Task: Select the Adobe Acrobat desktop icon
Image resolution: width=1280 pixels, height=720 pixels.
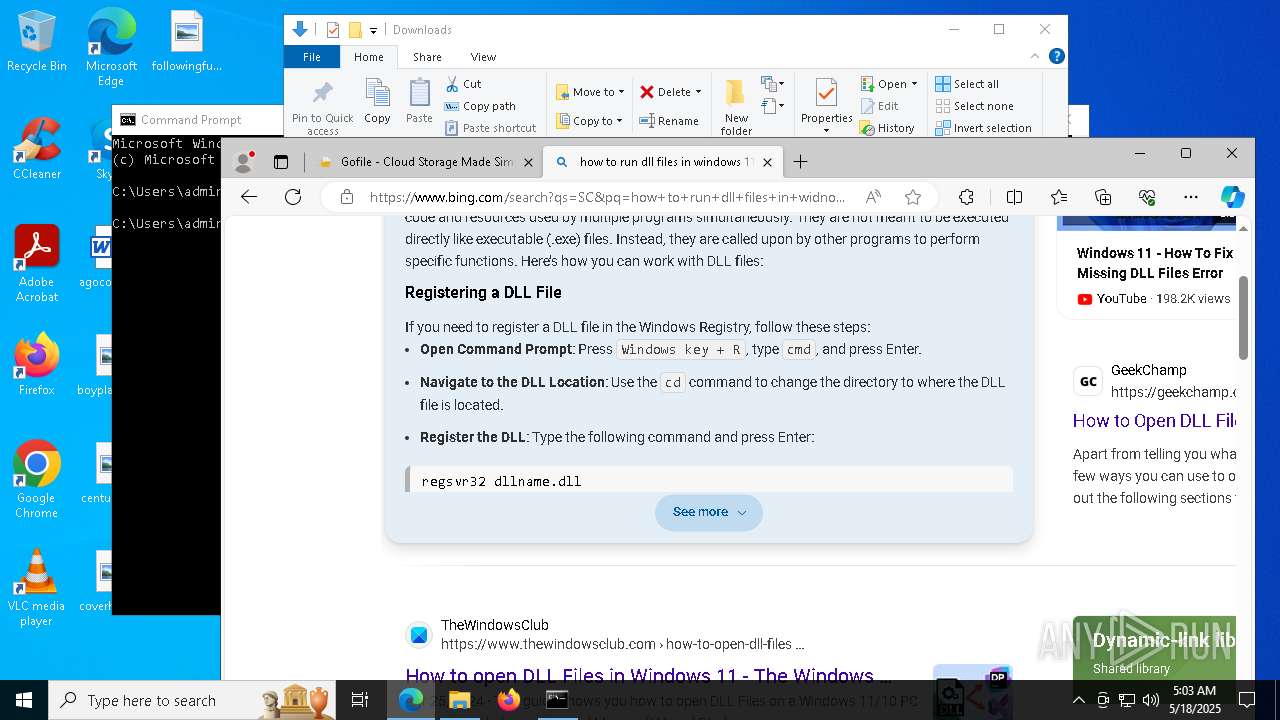Action: (x=36, y=264)
